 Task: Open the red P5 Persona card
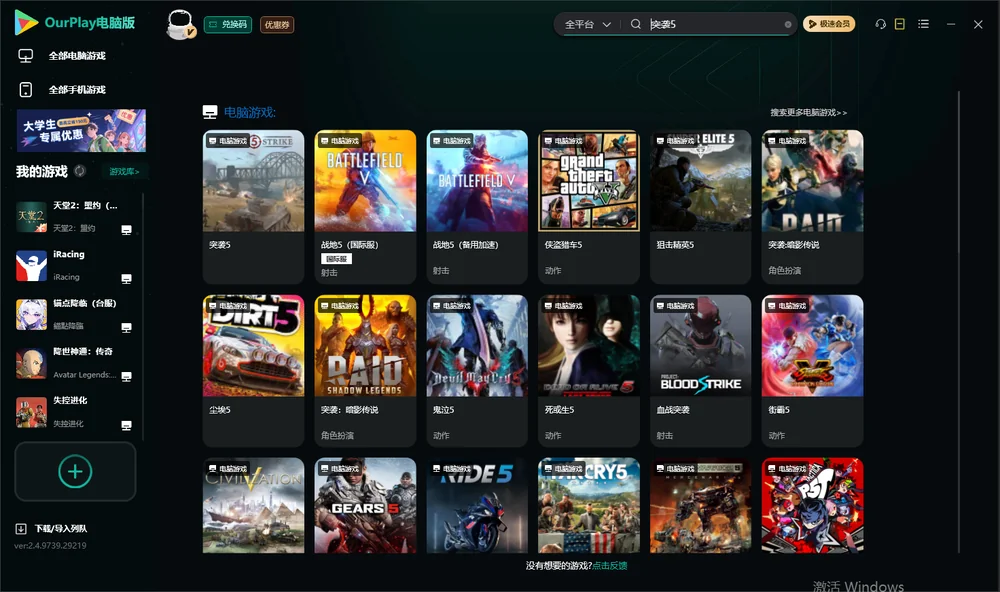(812, 505)
